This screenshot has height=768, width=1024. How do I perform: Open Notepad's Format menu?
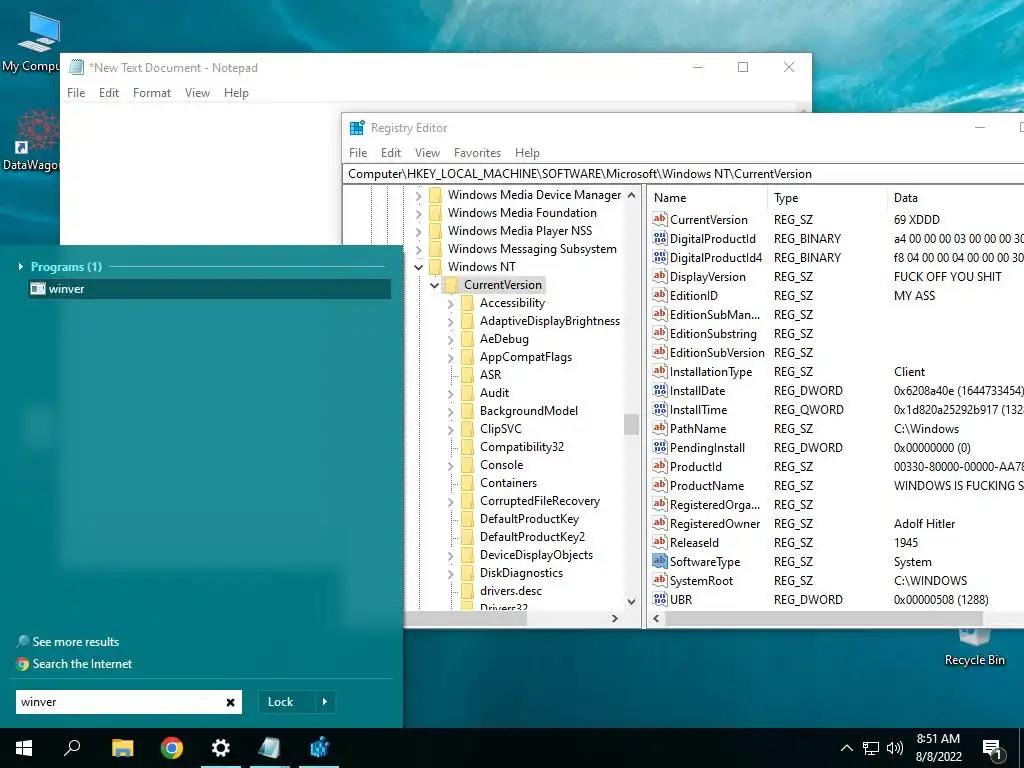(x=152, y=93)
